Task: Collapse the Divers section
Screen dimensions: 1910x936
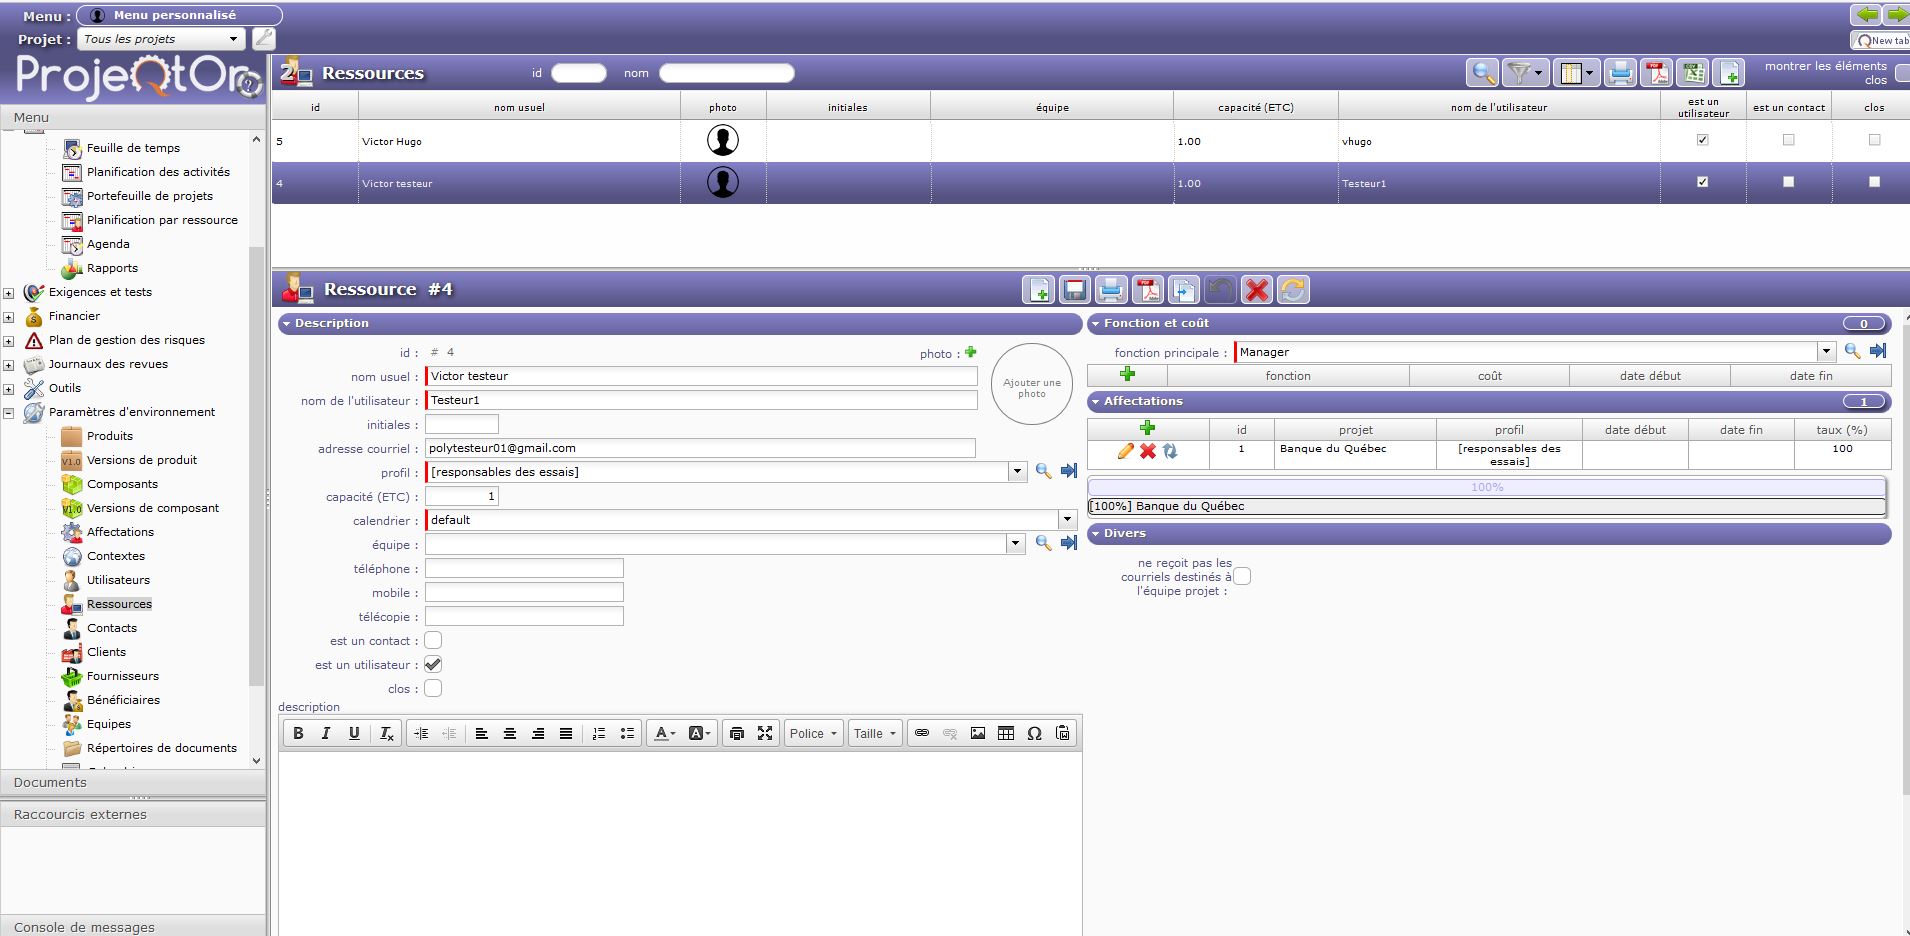Action: (1096, 534)
